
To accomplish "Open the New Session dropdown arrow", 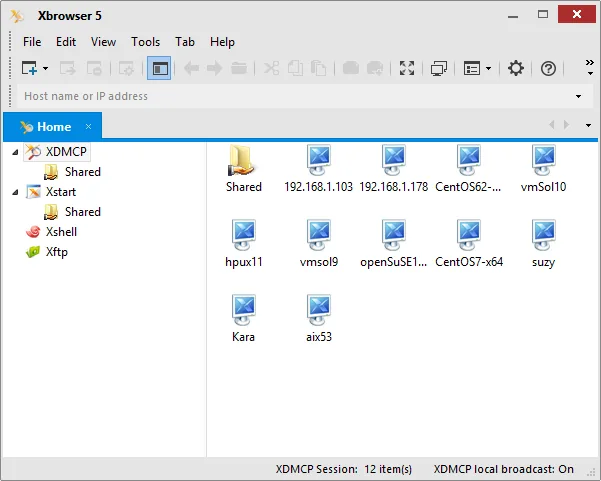I will click(x=46, y=69).
